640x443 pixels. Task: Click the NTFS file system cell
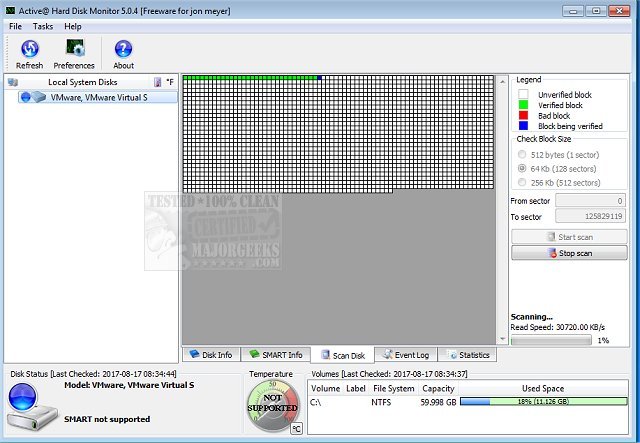tap(381, 402)
